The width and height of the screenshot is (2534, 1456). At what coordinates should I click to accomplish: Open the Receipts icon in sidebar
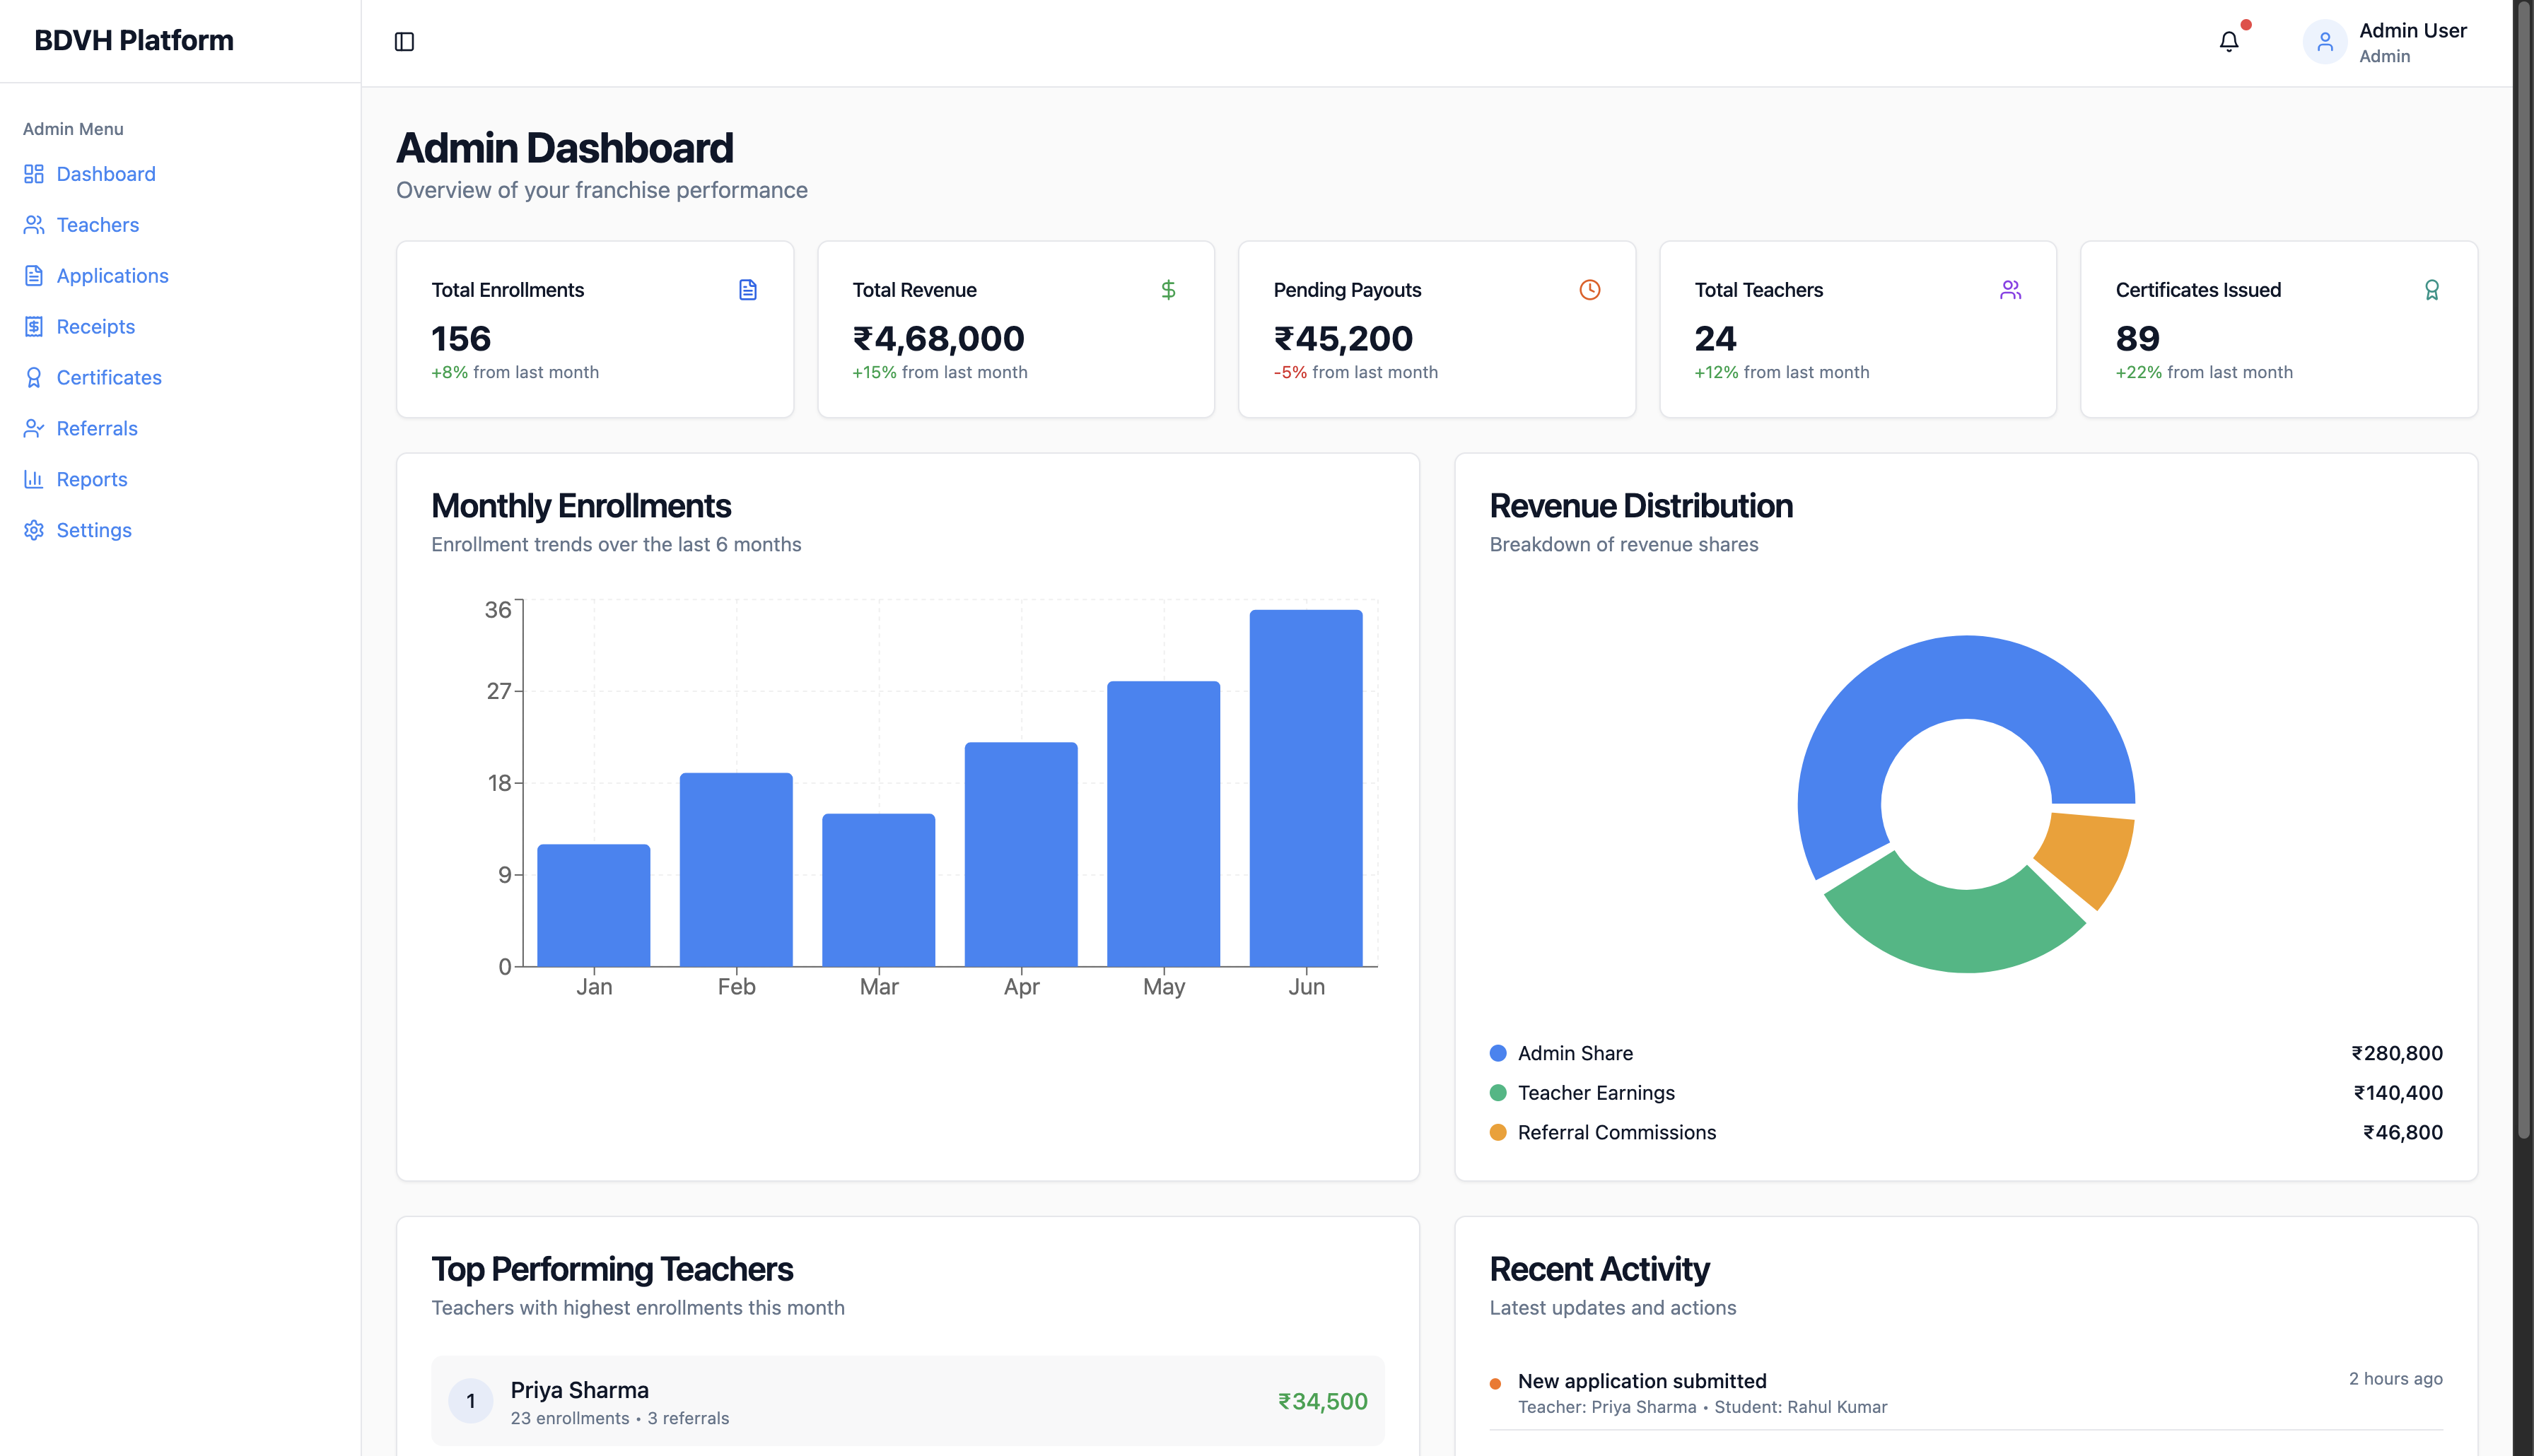point(33,326)
